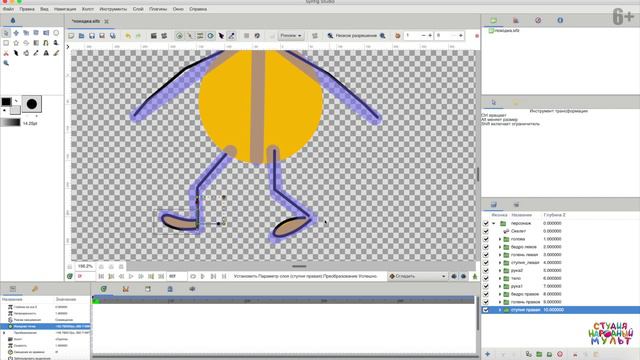Screen dimensions: 640x360
Task: Select the Spline tool
Action: [46, 43]
